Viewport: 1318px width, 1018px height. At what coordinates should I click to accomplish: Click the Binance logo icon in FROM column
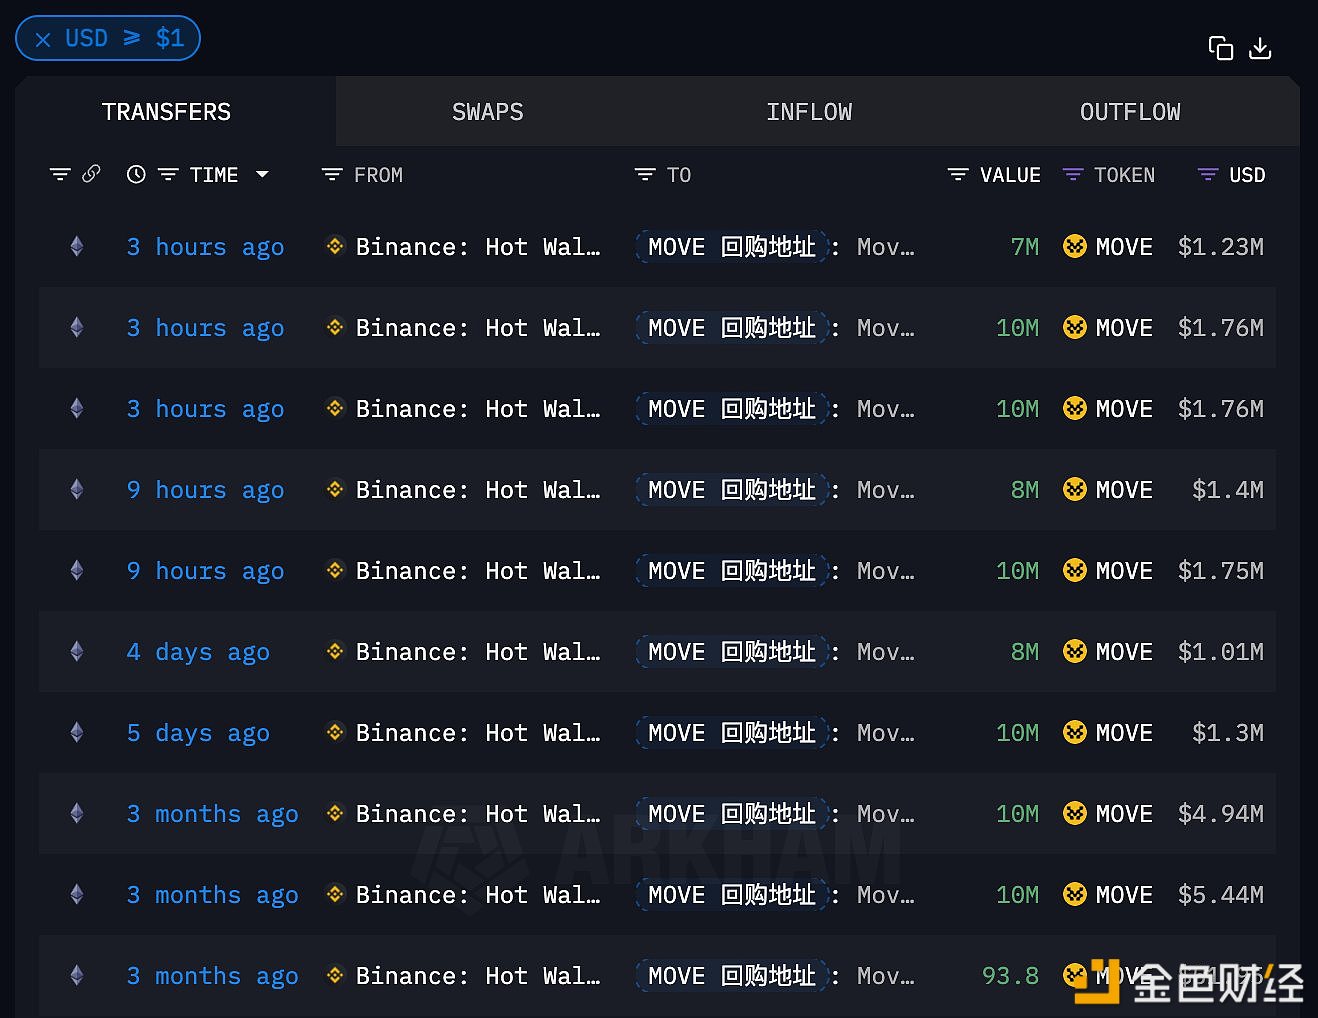click(334, 246)
